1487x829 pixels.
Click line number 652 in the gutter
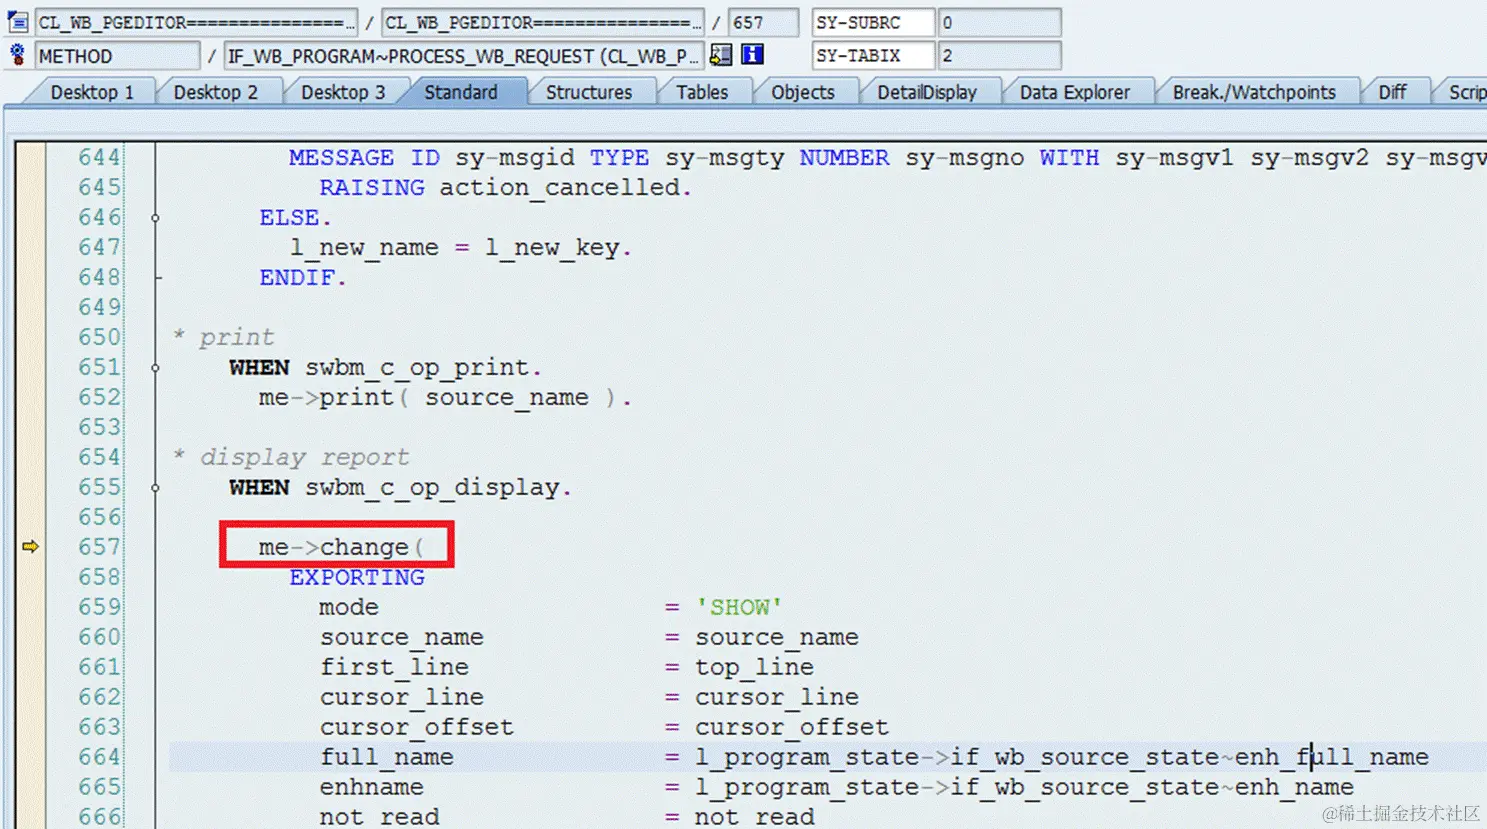point(99,397)
